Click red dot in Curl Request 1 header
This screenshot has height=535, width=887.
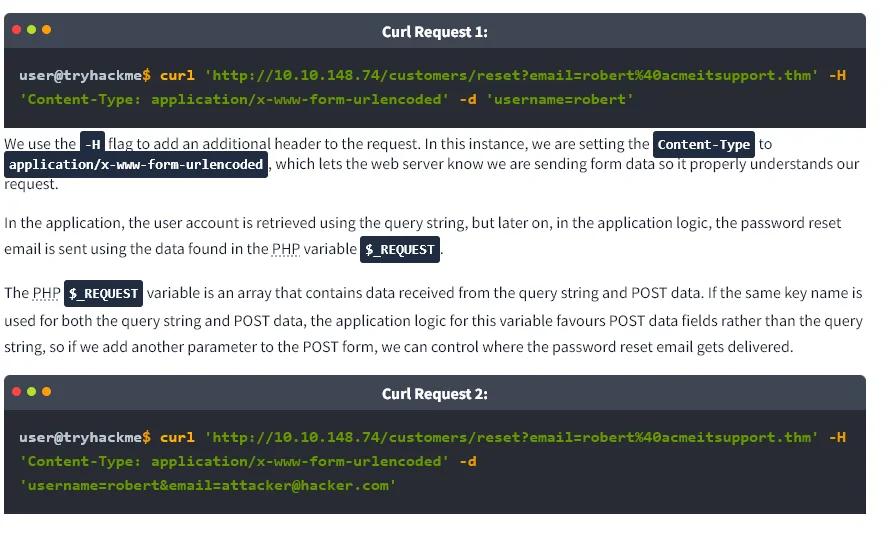click(x=16, y=29)
